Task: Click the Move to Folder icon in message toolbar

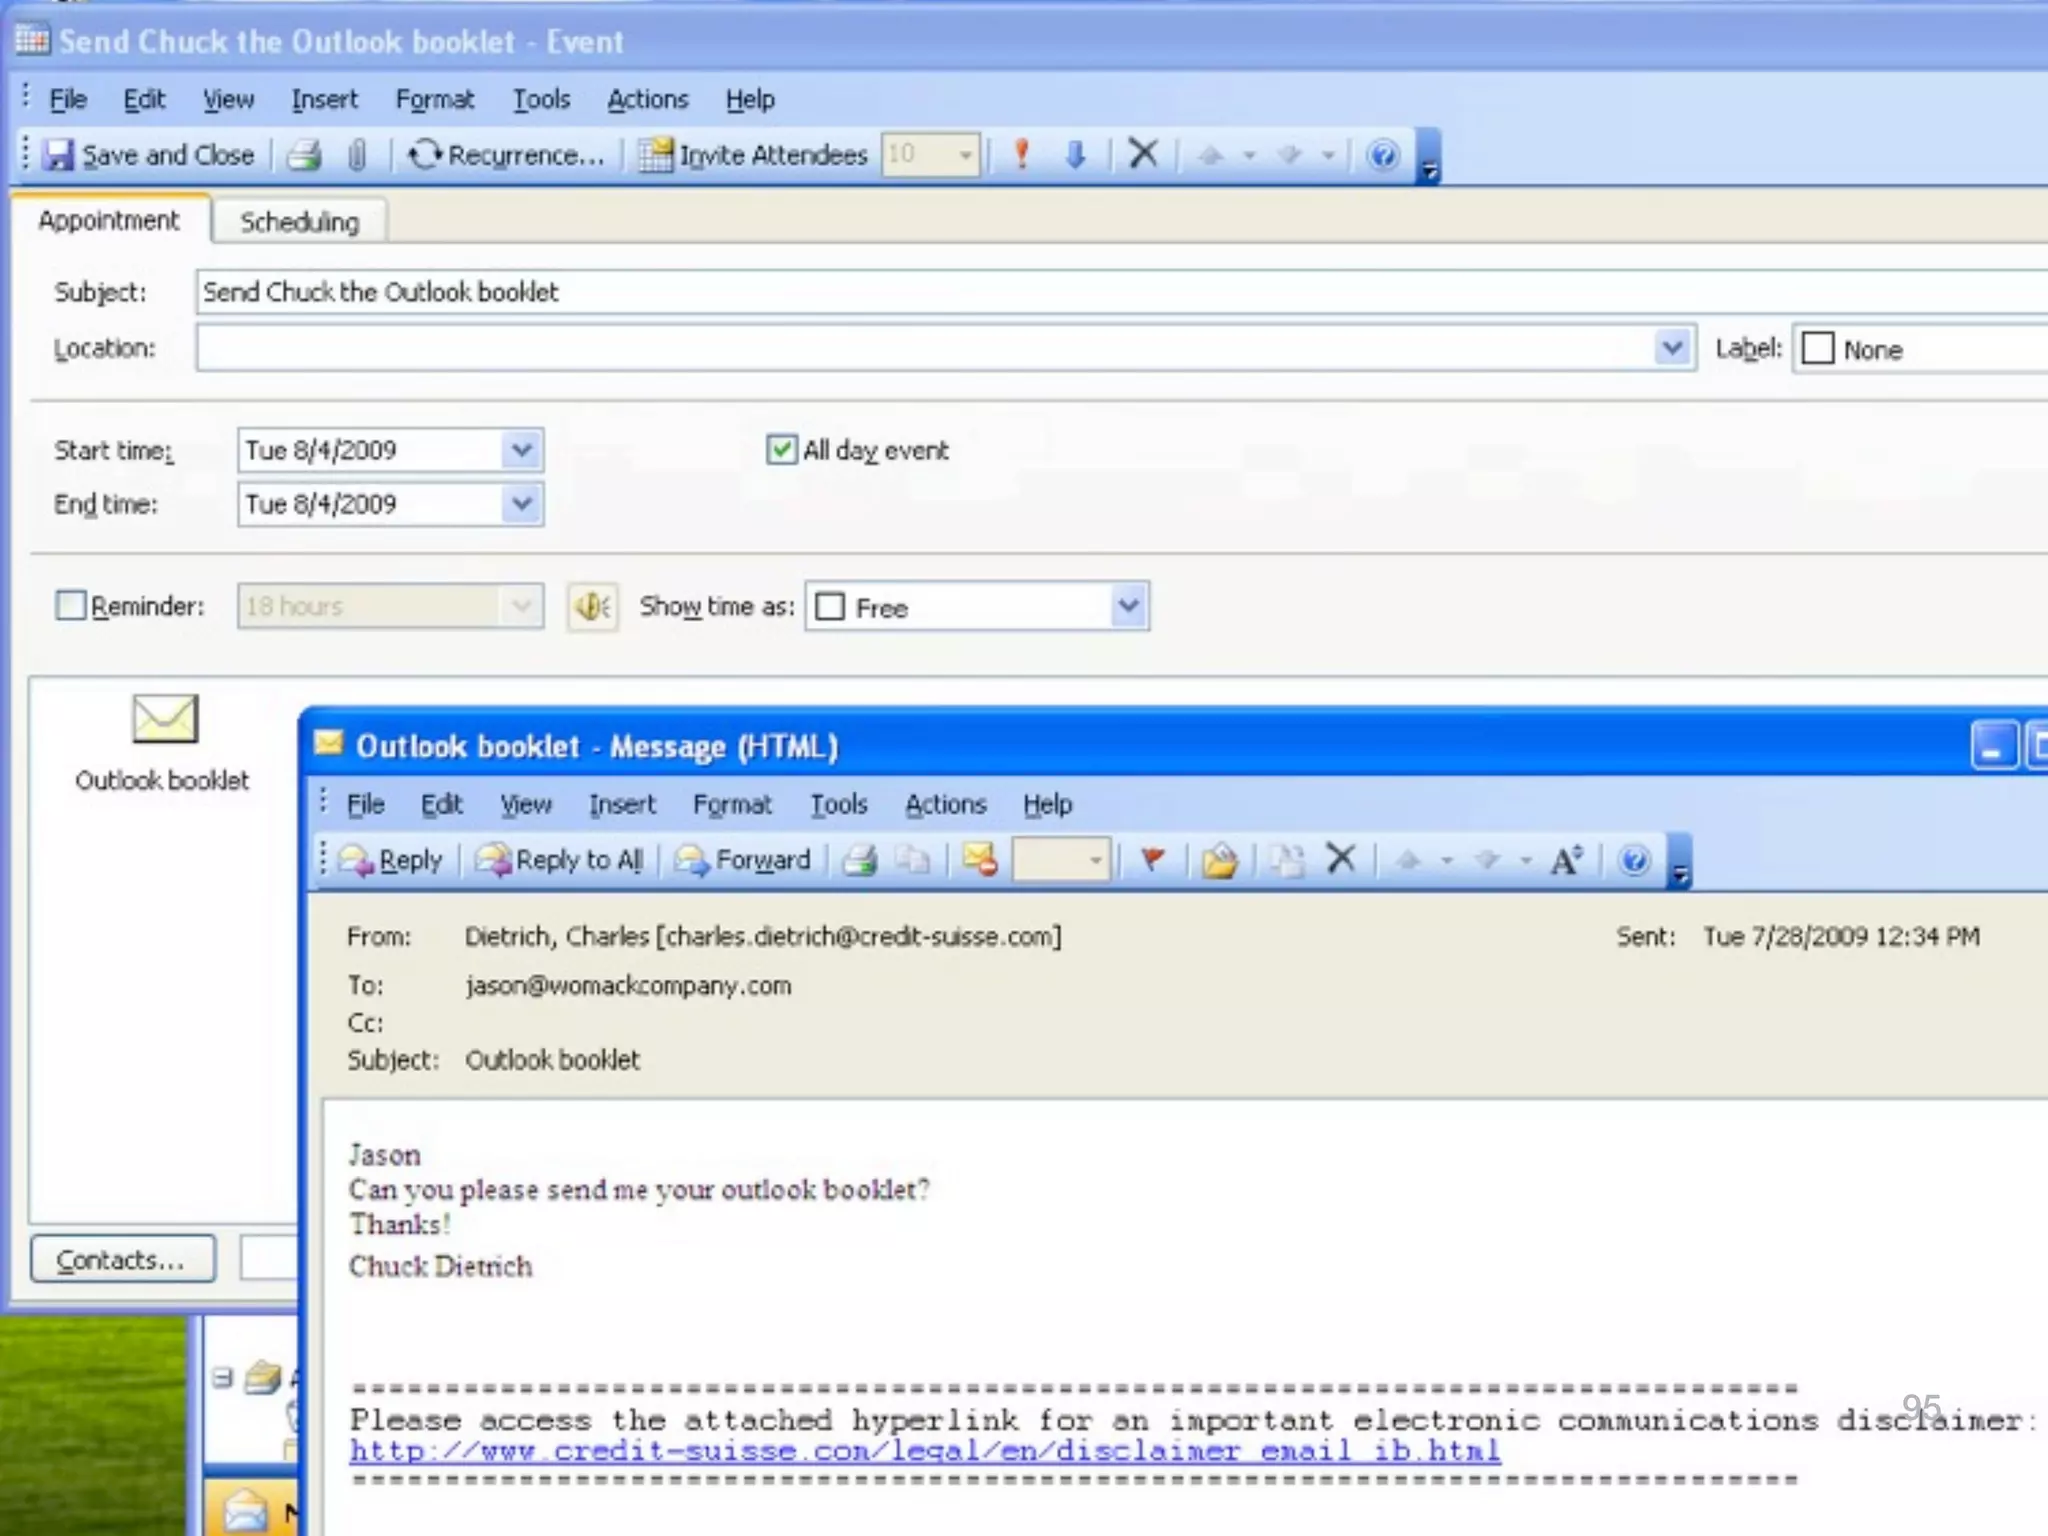Action: pos(1219,860)
